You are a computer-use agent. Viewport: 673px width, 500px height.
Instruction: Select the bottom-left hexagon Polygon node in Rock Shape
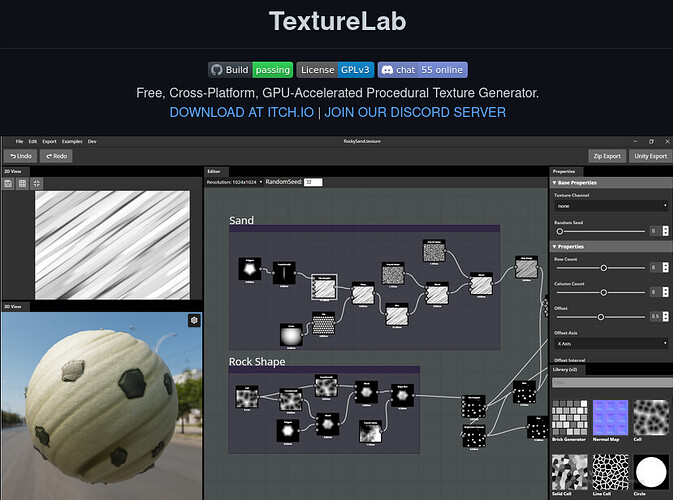click(288, 431)
